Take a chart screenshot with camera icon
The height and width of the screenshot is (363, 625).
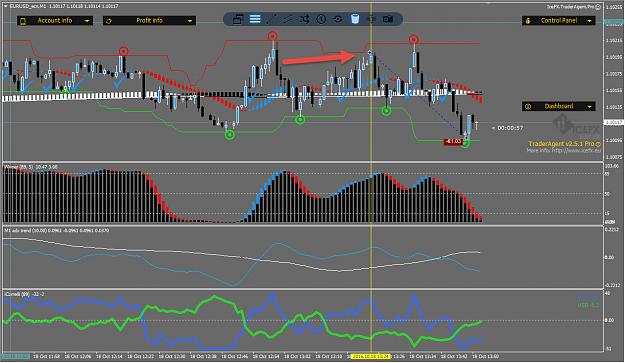pos(387,19)
